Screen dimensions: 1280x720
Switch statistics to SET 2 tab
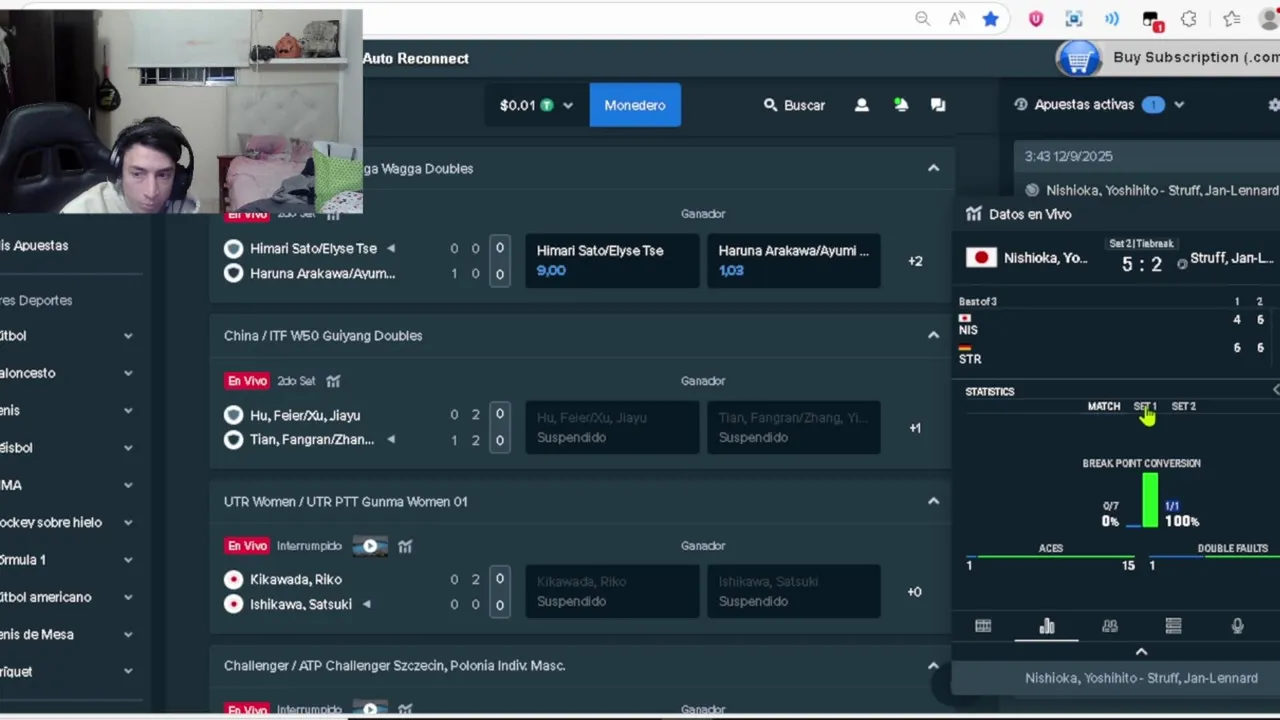[1183, 407]
